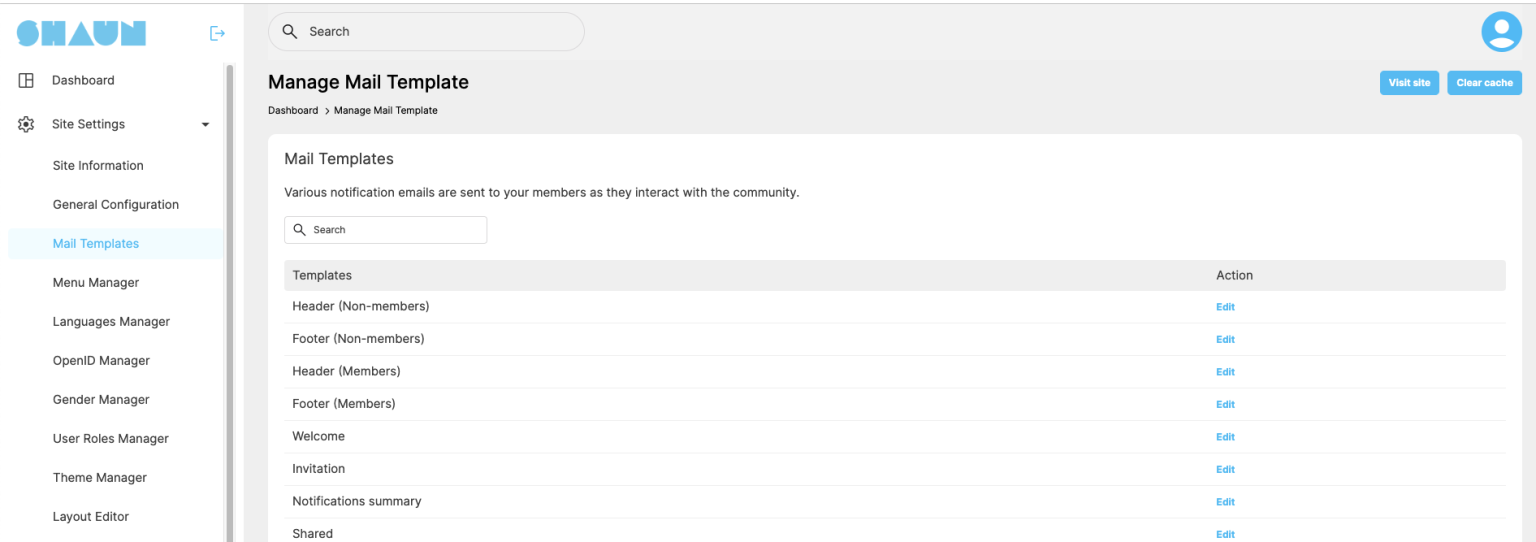Screen dimensions: 1536x542
Task: Click the Header (Members) row text
Action: 346,371
